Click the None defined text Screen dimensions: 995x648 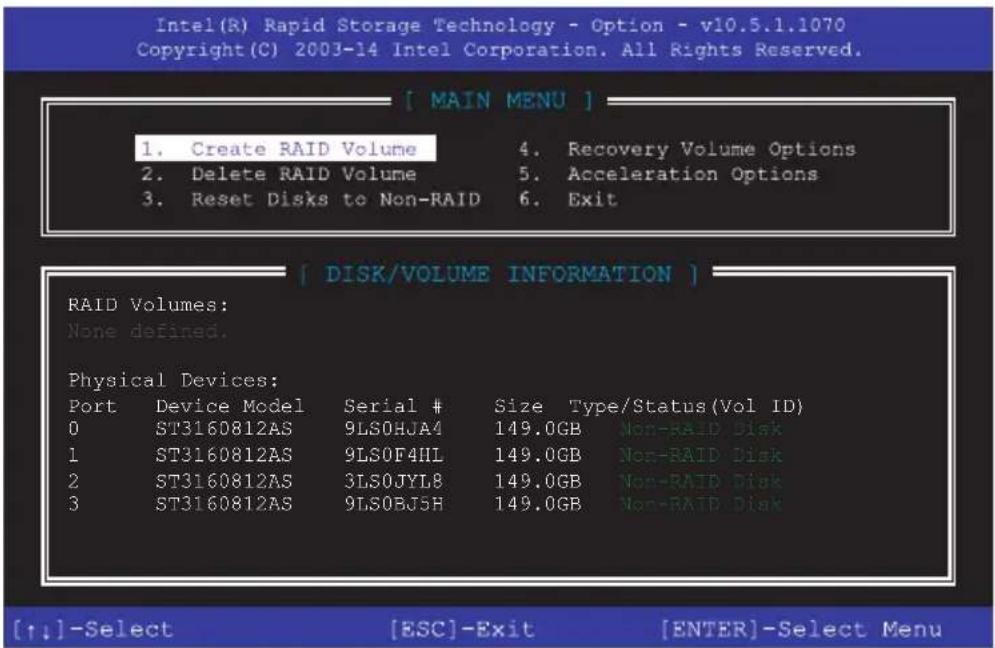147,331
